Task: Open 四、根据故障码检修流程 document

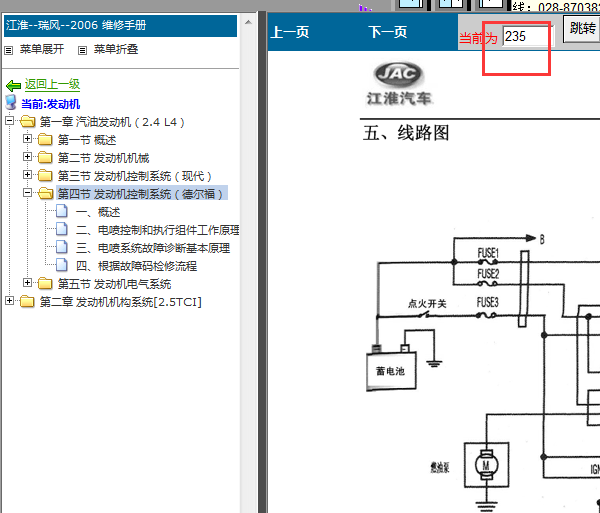Action: click(136, 266)
